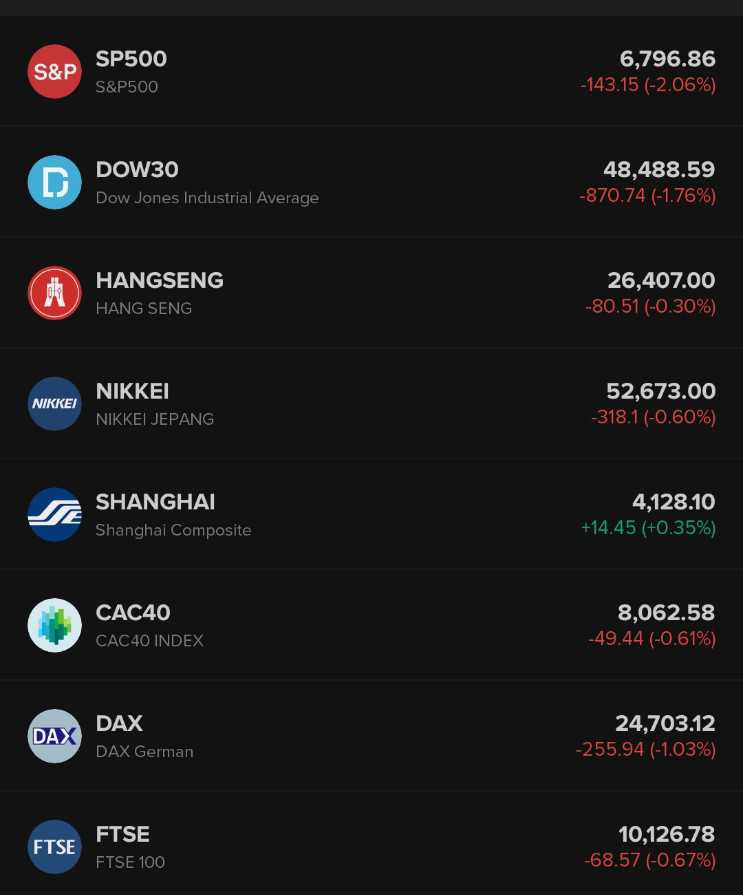Screen dimensions: 743x895
Task: Click the dark blue Nikkei logo icon
Action: coord(54,404)
